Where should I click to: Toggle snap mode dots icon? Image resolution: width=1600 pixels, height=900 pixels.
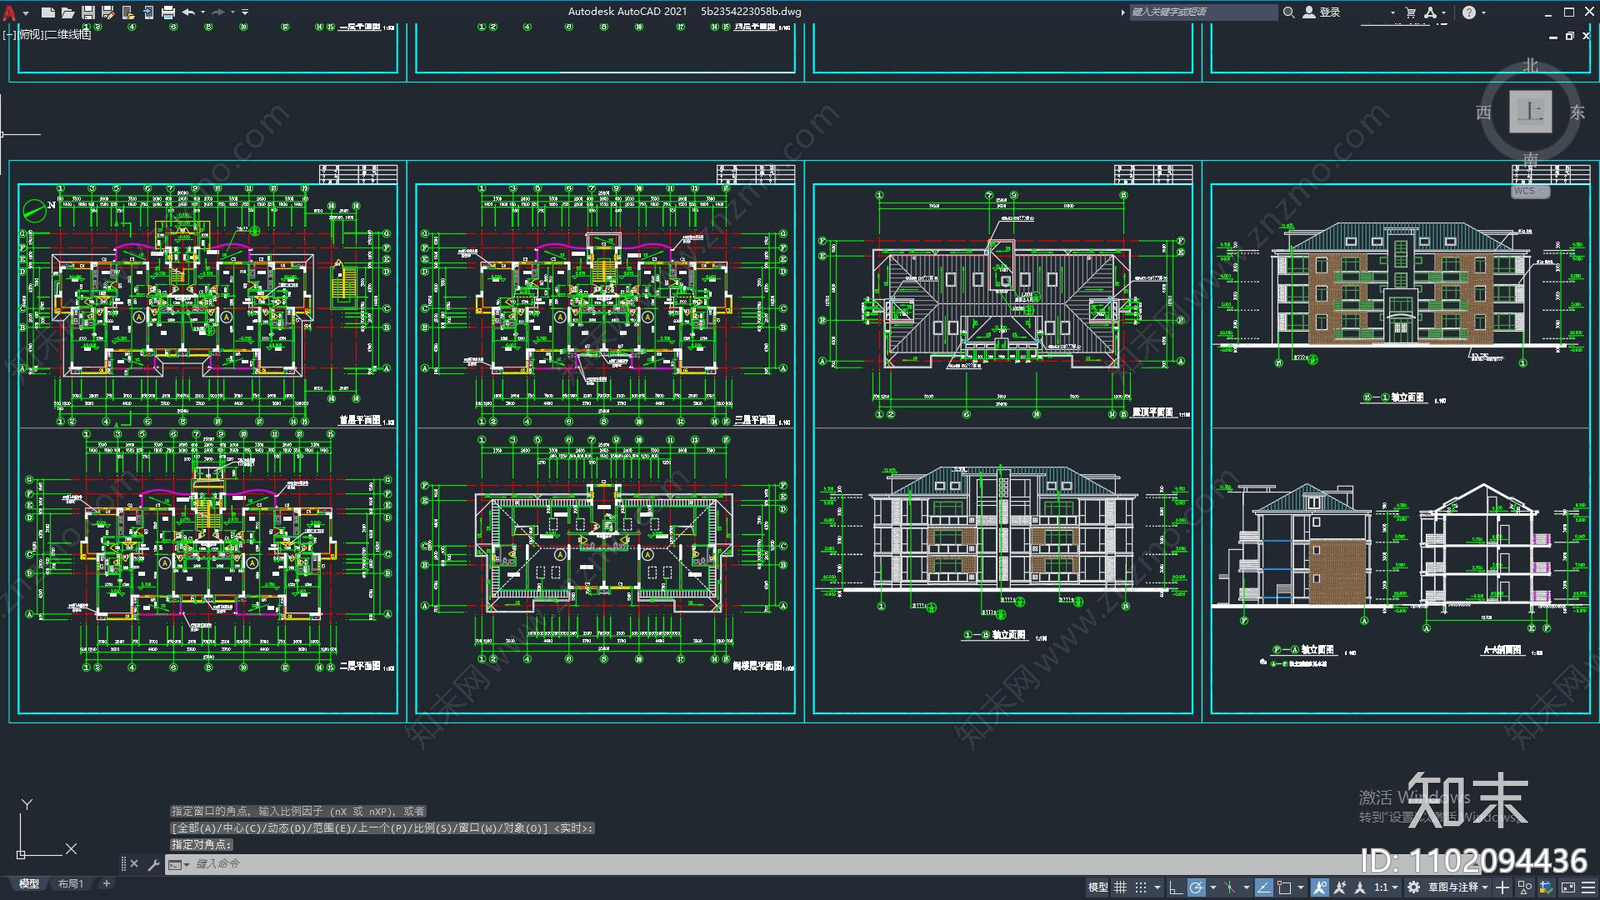pyautogui.click(x=1141, y=887)
